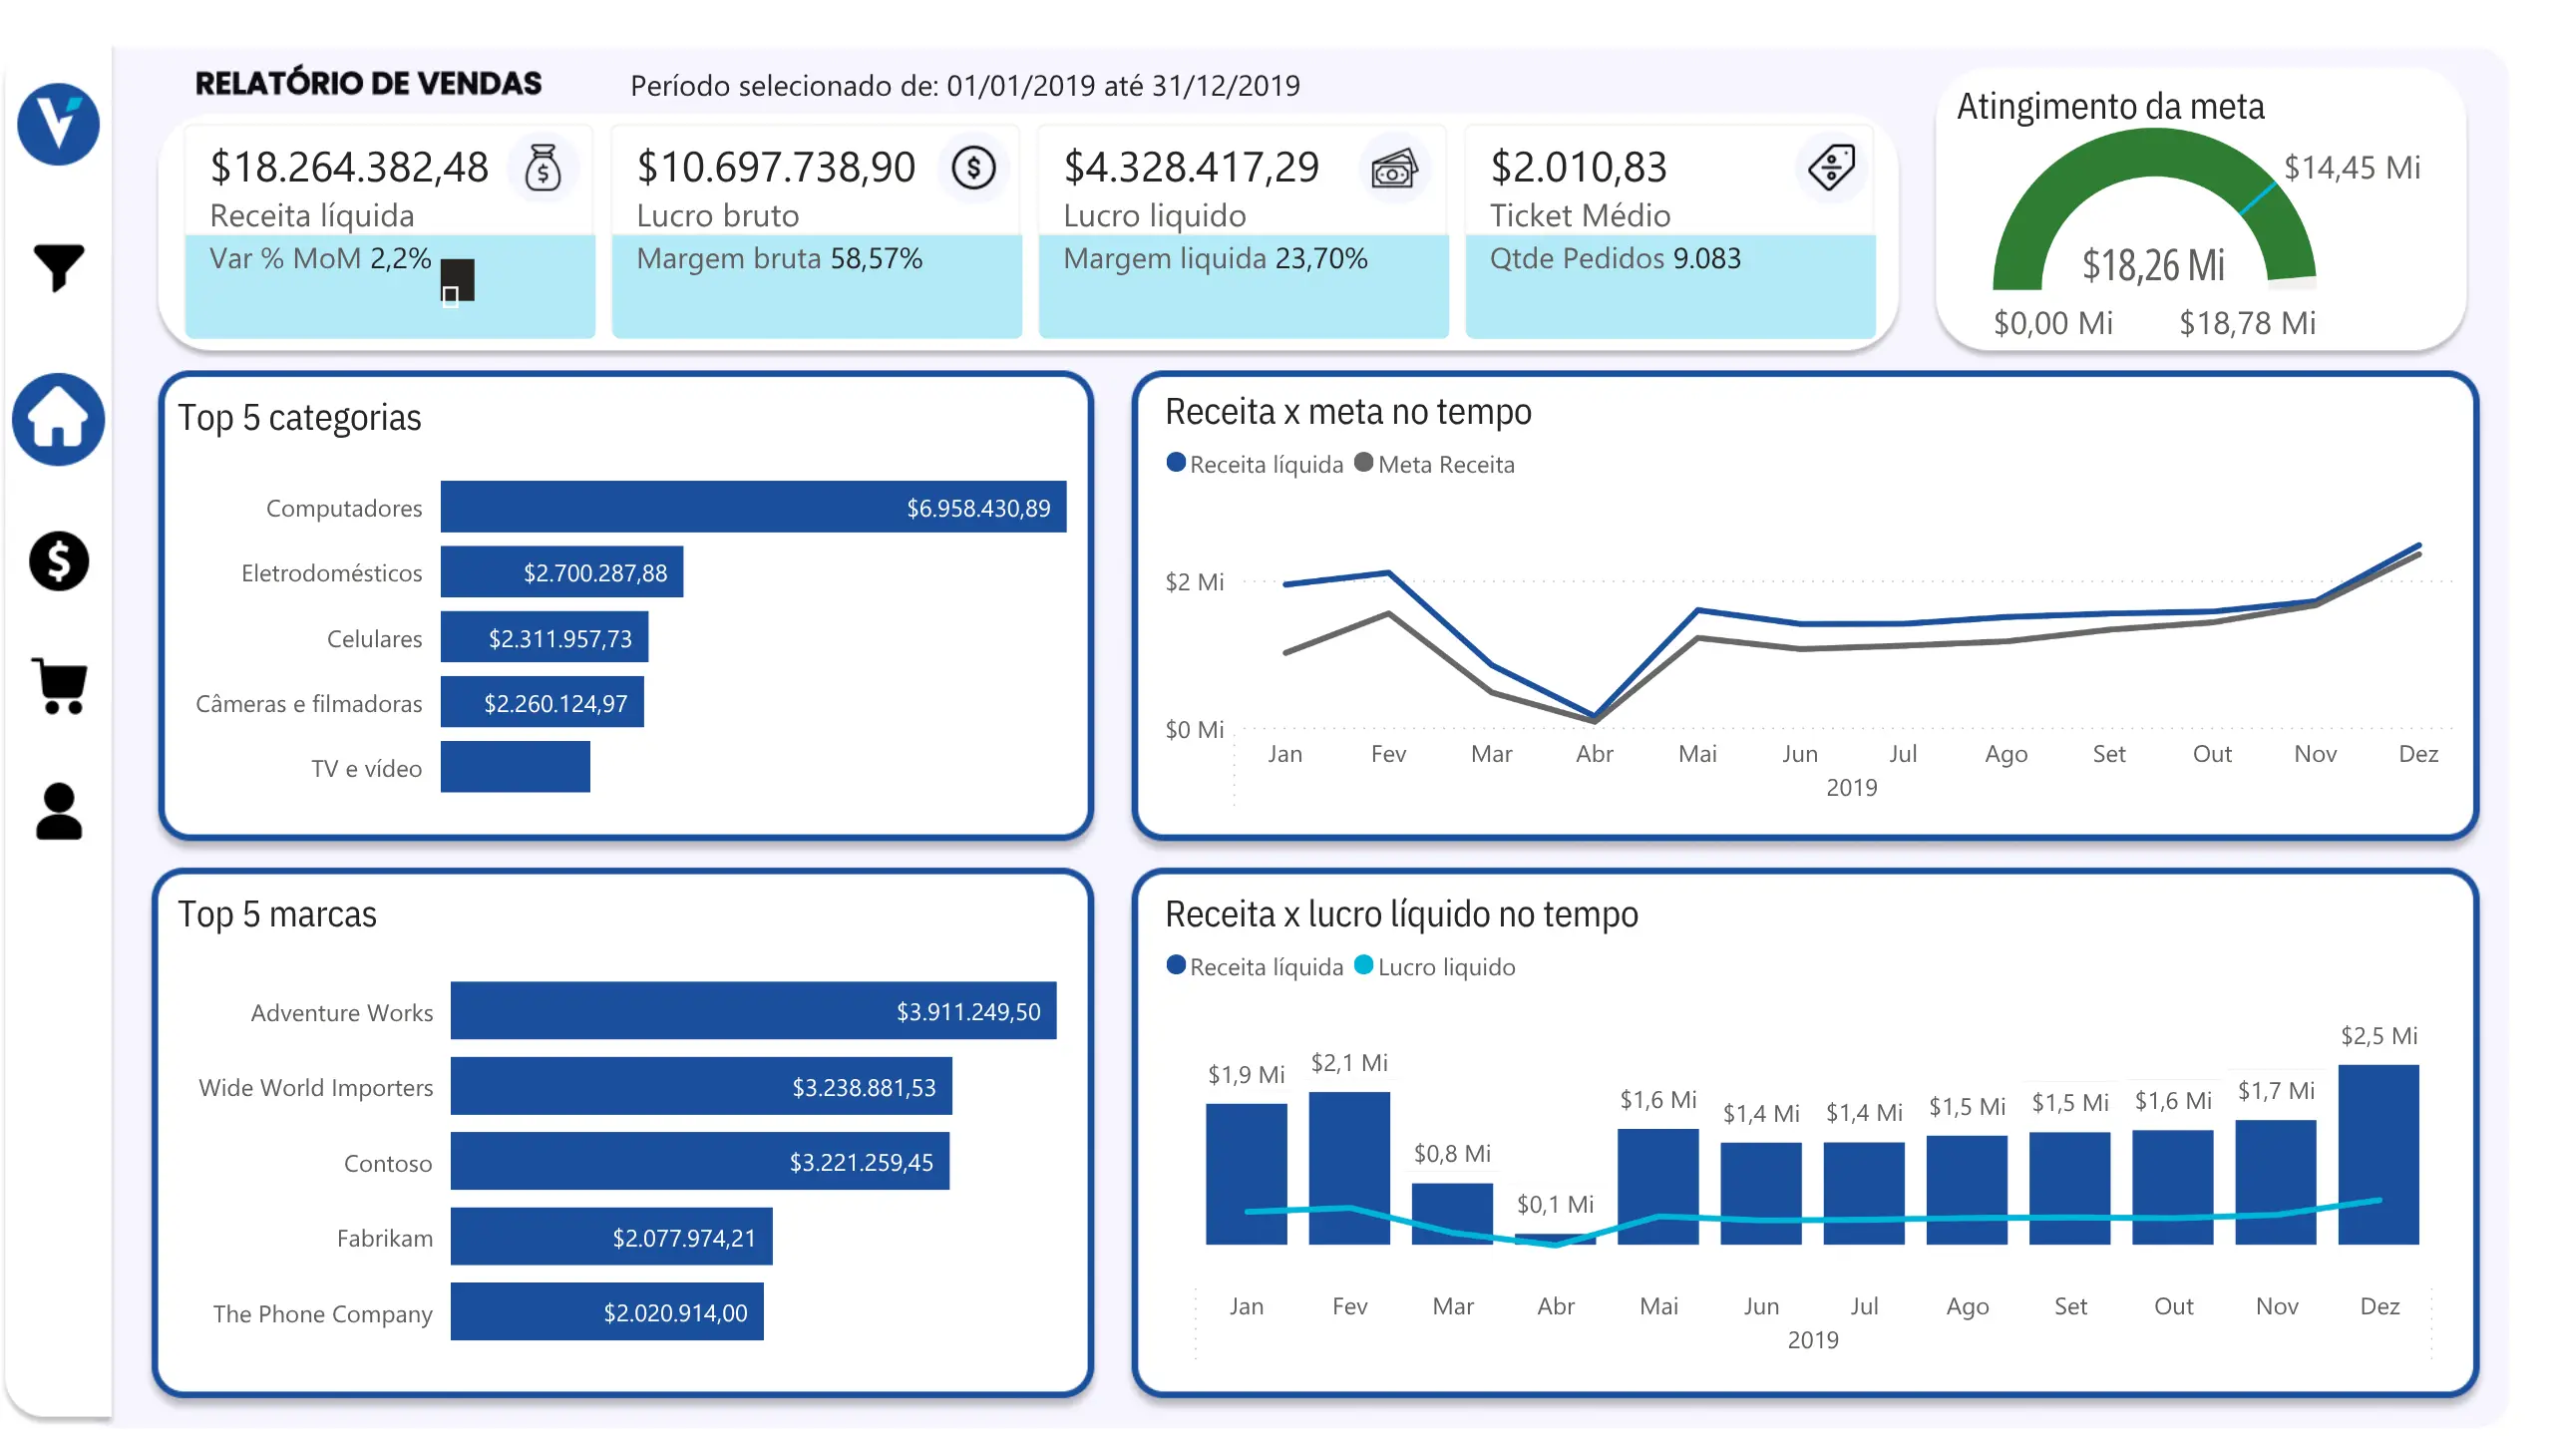Click the coin icon on Lucro bruto card
This screenshot has height=1456, width=2553.
click(973, 168)
